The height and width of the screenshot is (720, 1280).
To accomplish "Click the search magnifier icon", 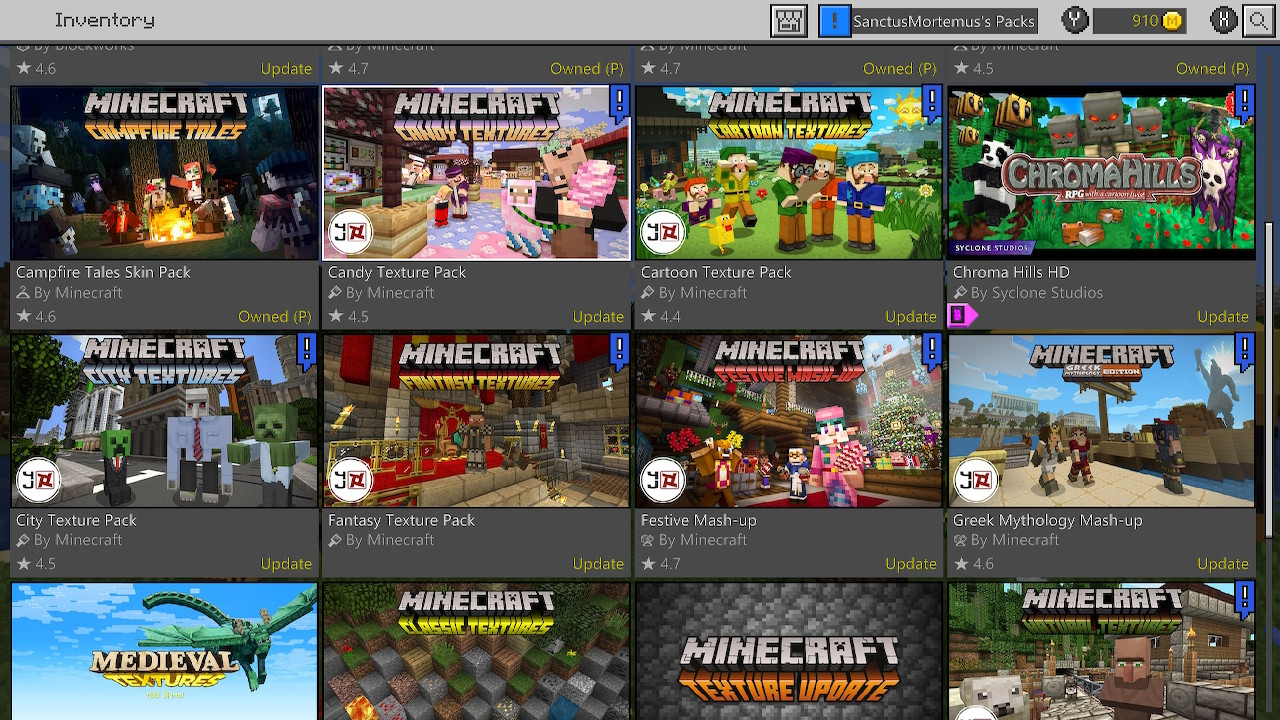I will [1258, 20].
